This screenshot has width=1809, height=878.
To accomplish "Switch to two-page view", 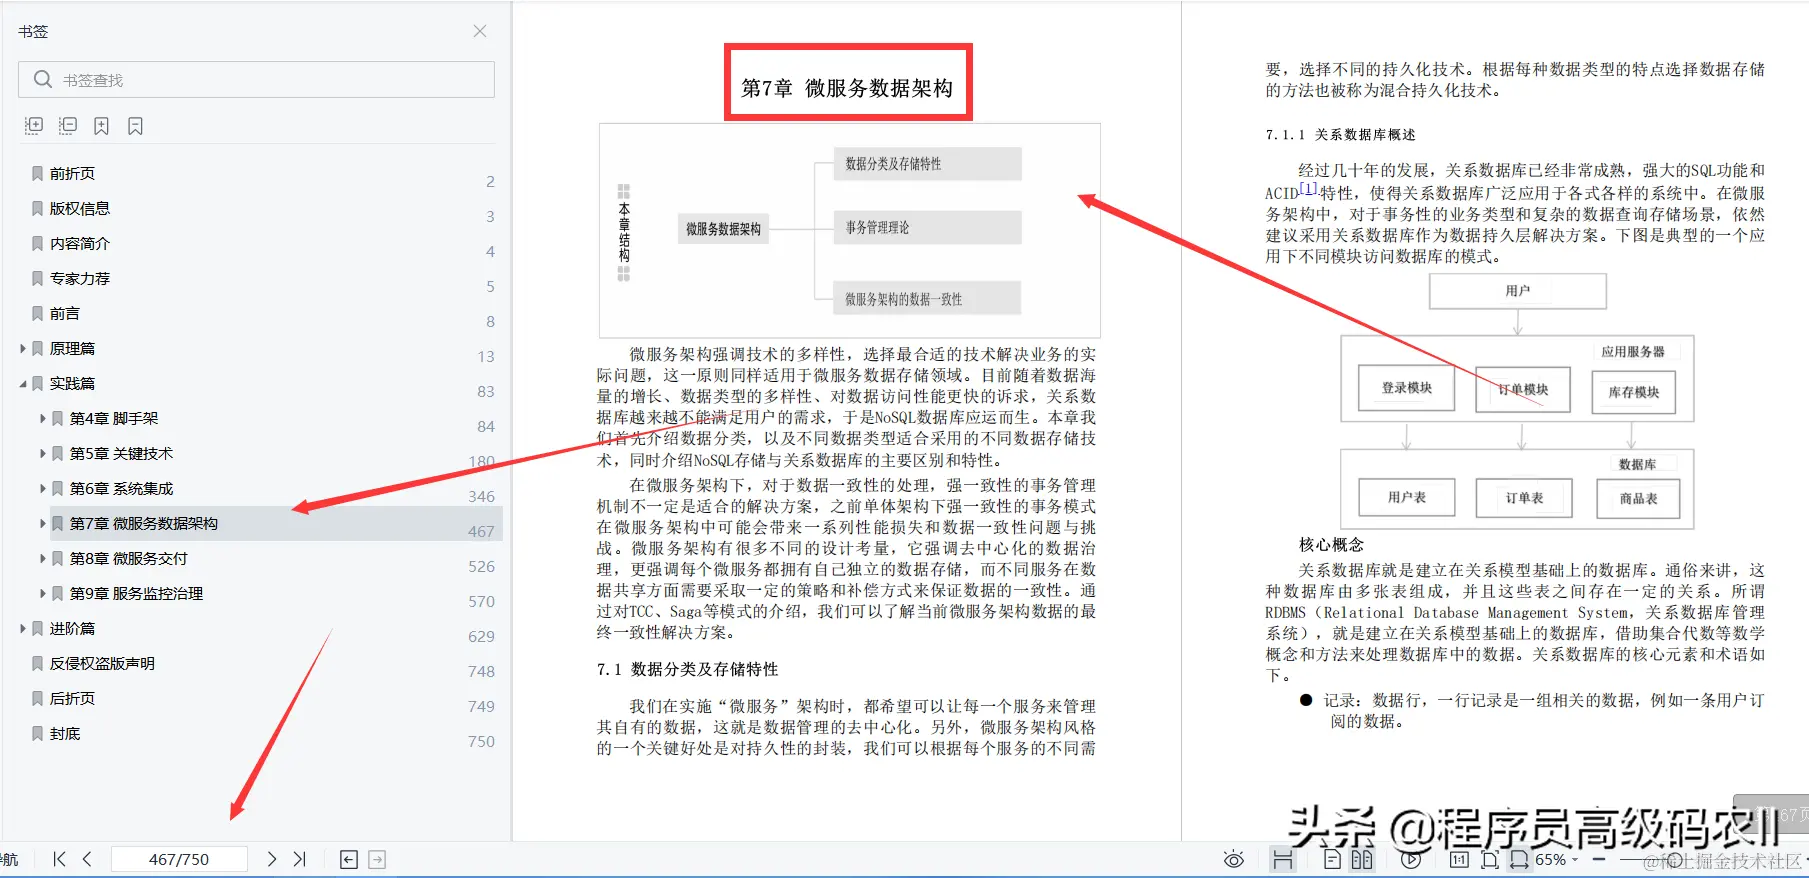I will point(1362,859).
